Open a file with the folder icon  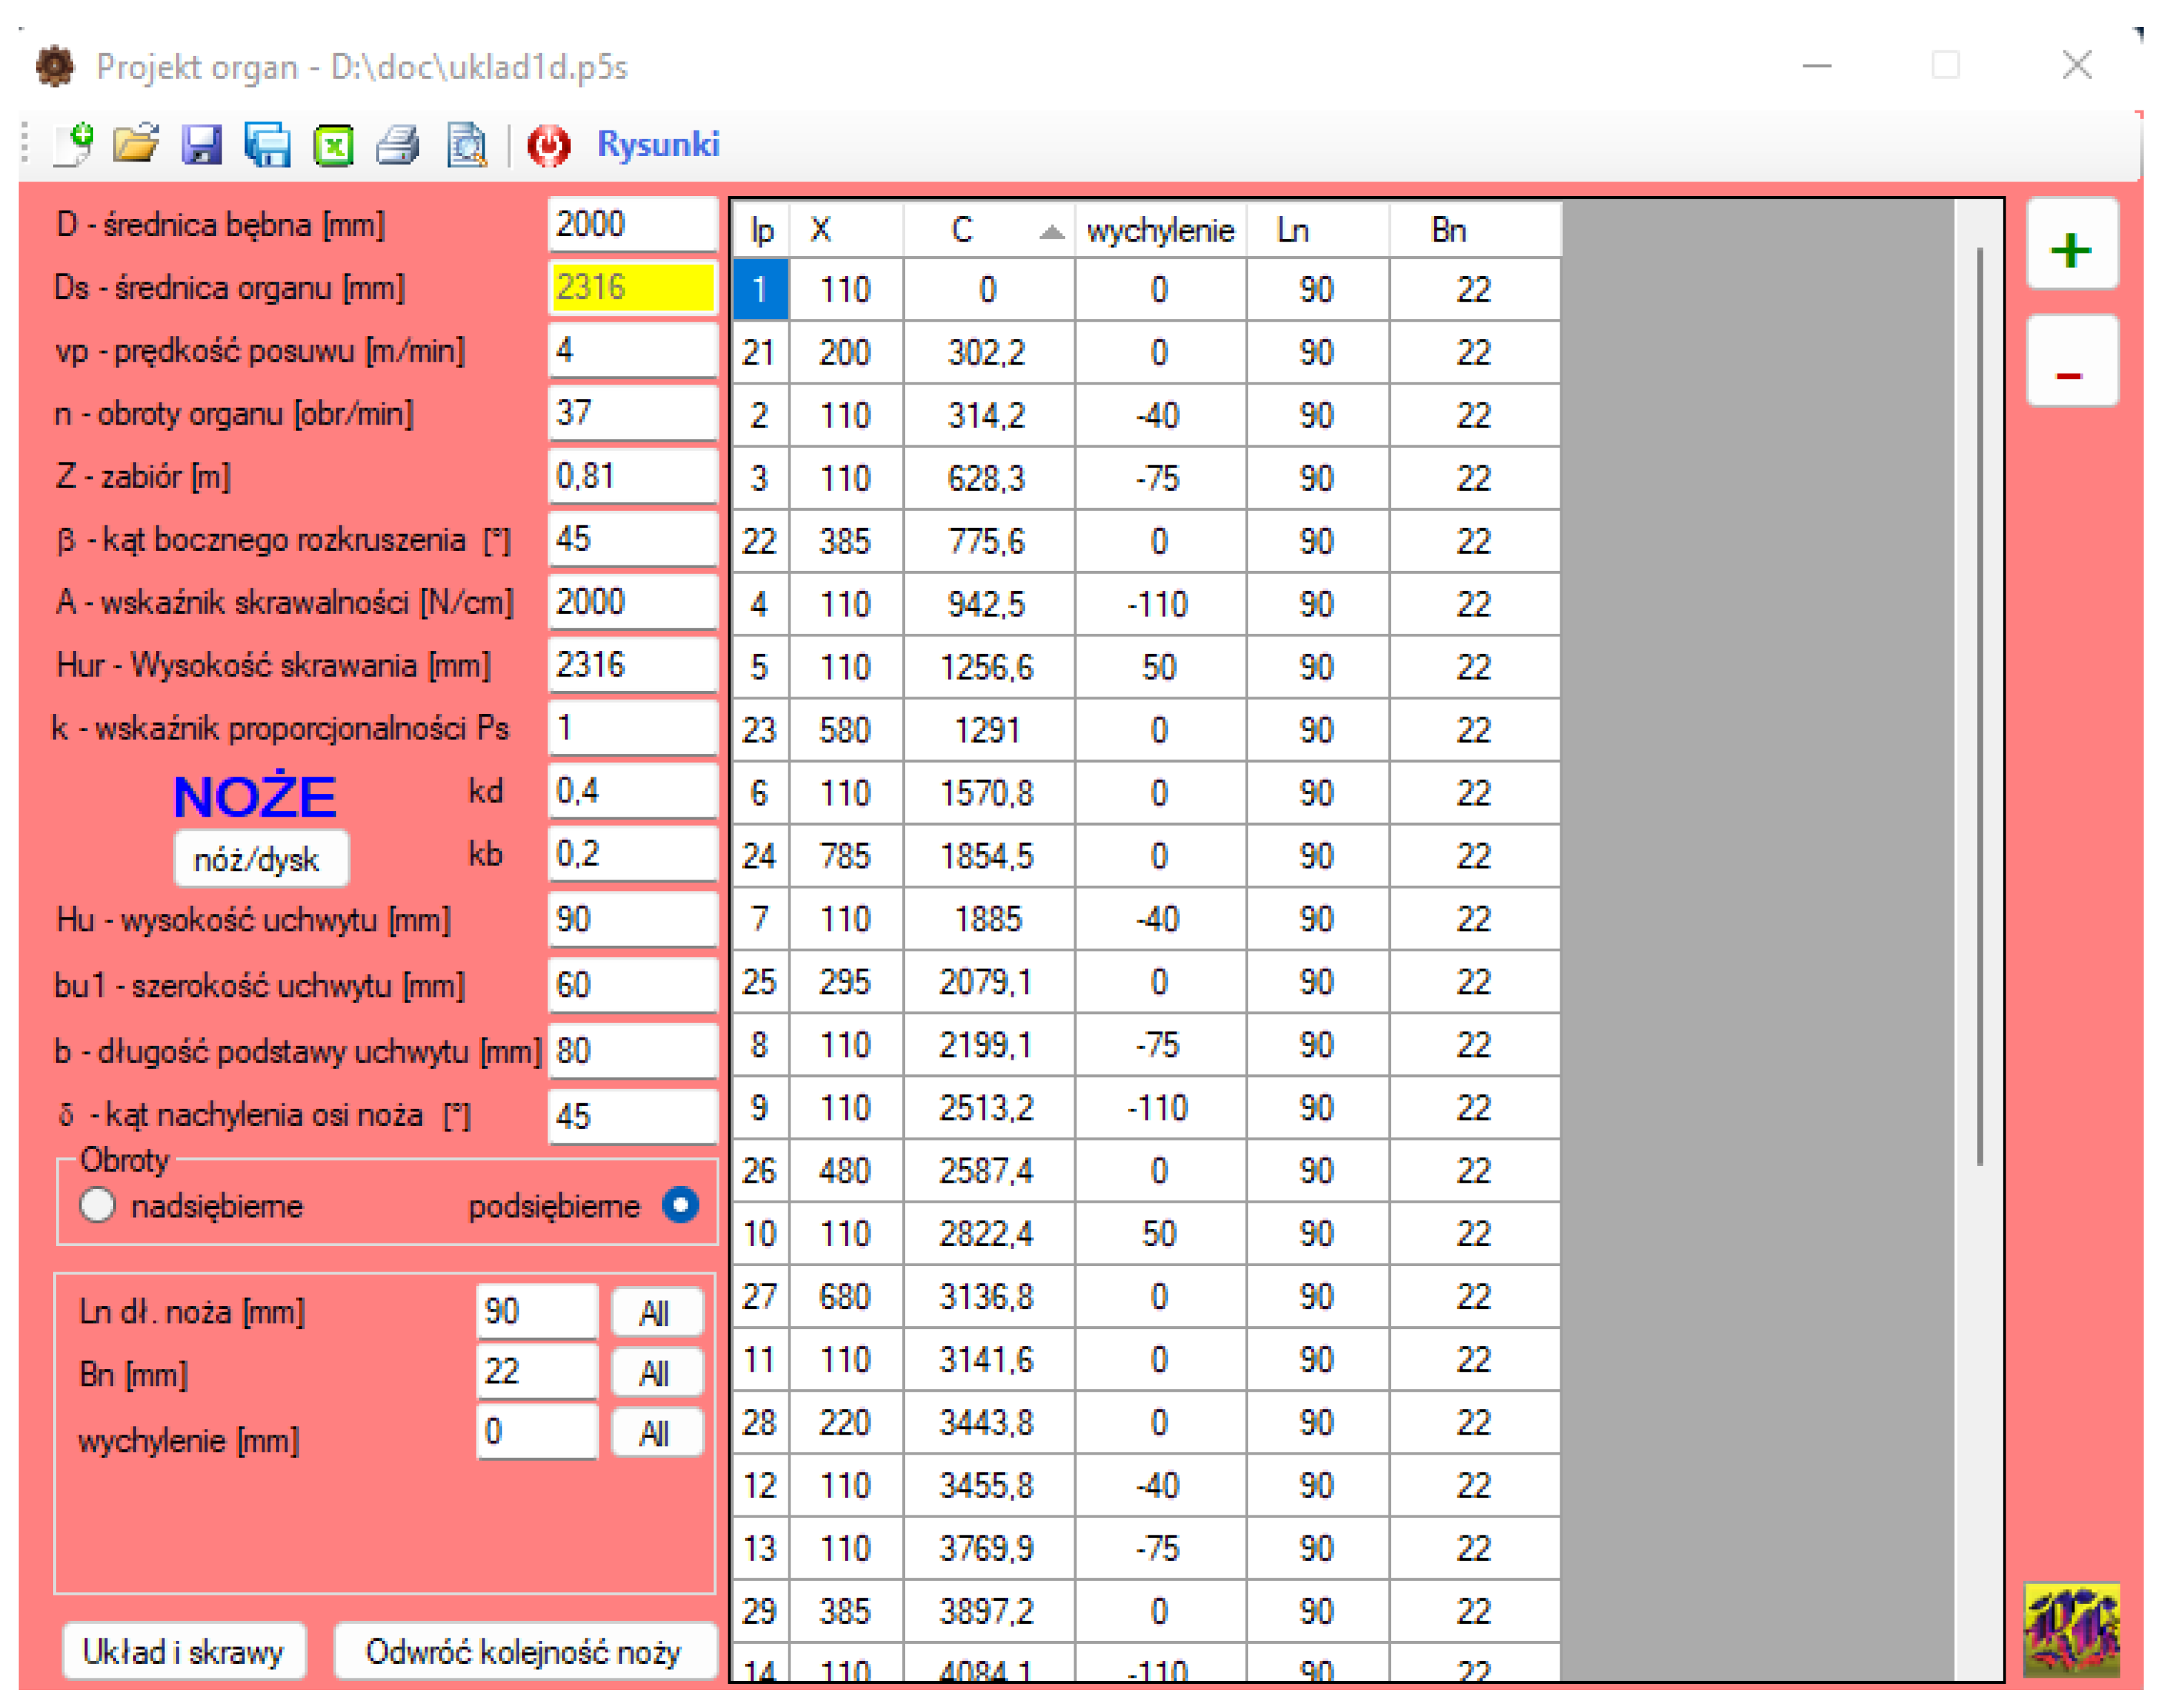point(136,145)
